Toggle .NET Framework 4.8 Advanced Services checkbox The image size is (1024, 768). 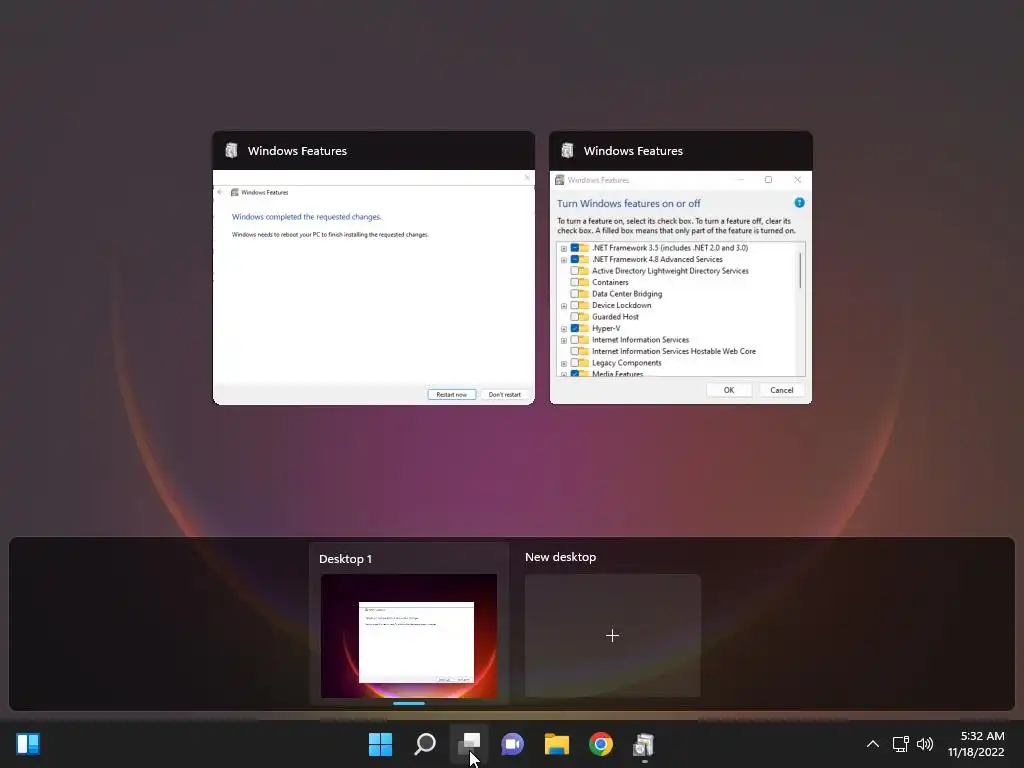pos(575,259)
